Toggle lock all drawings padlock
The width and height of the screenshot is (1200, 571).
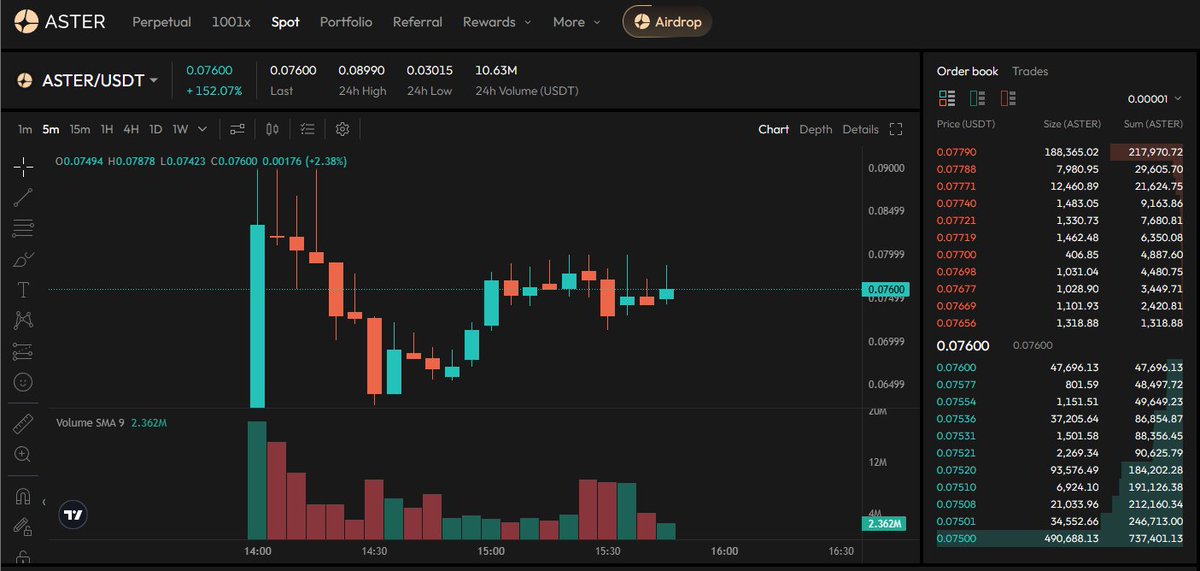23,558
